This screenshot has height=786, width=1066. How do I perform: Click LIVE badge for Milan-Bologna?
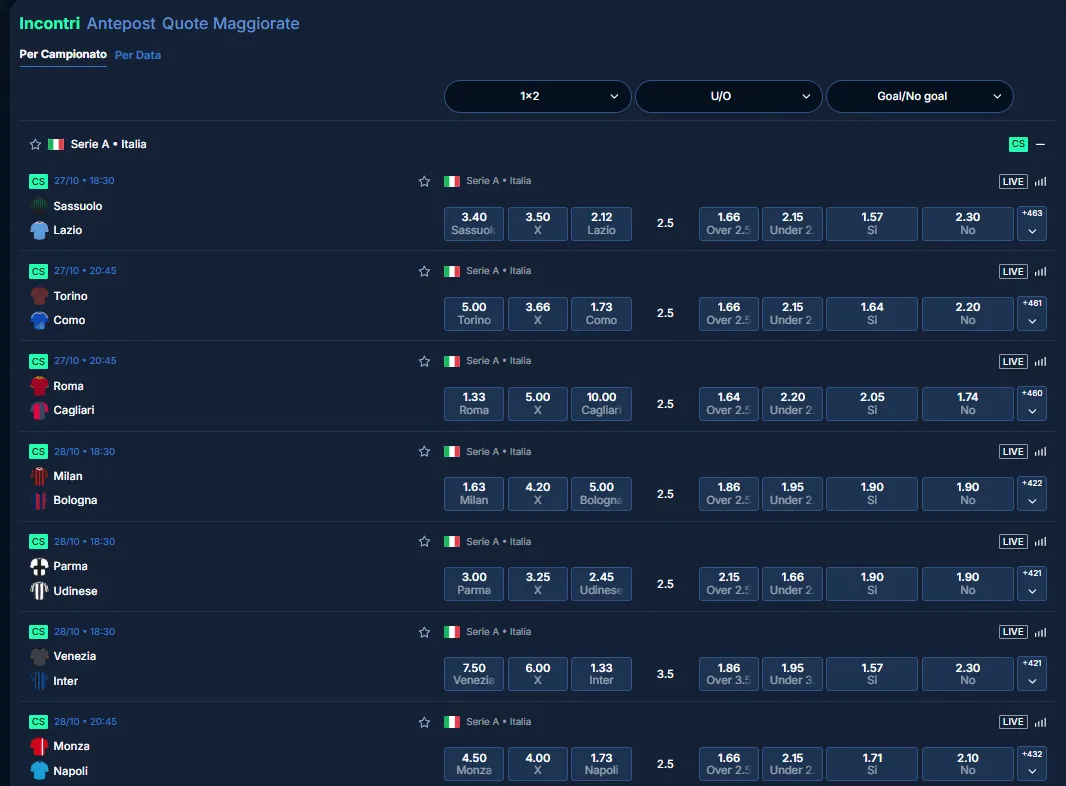[1013, 451]
